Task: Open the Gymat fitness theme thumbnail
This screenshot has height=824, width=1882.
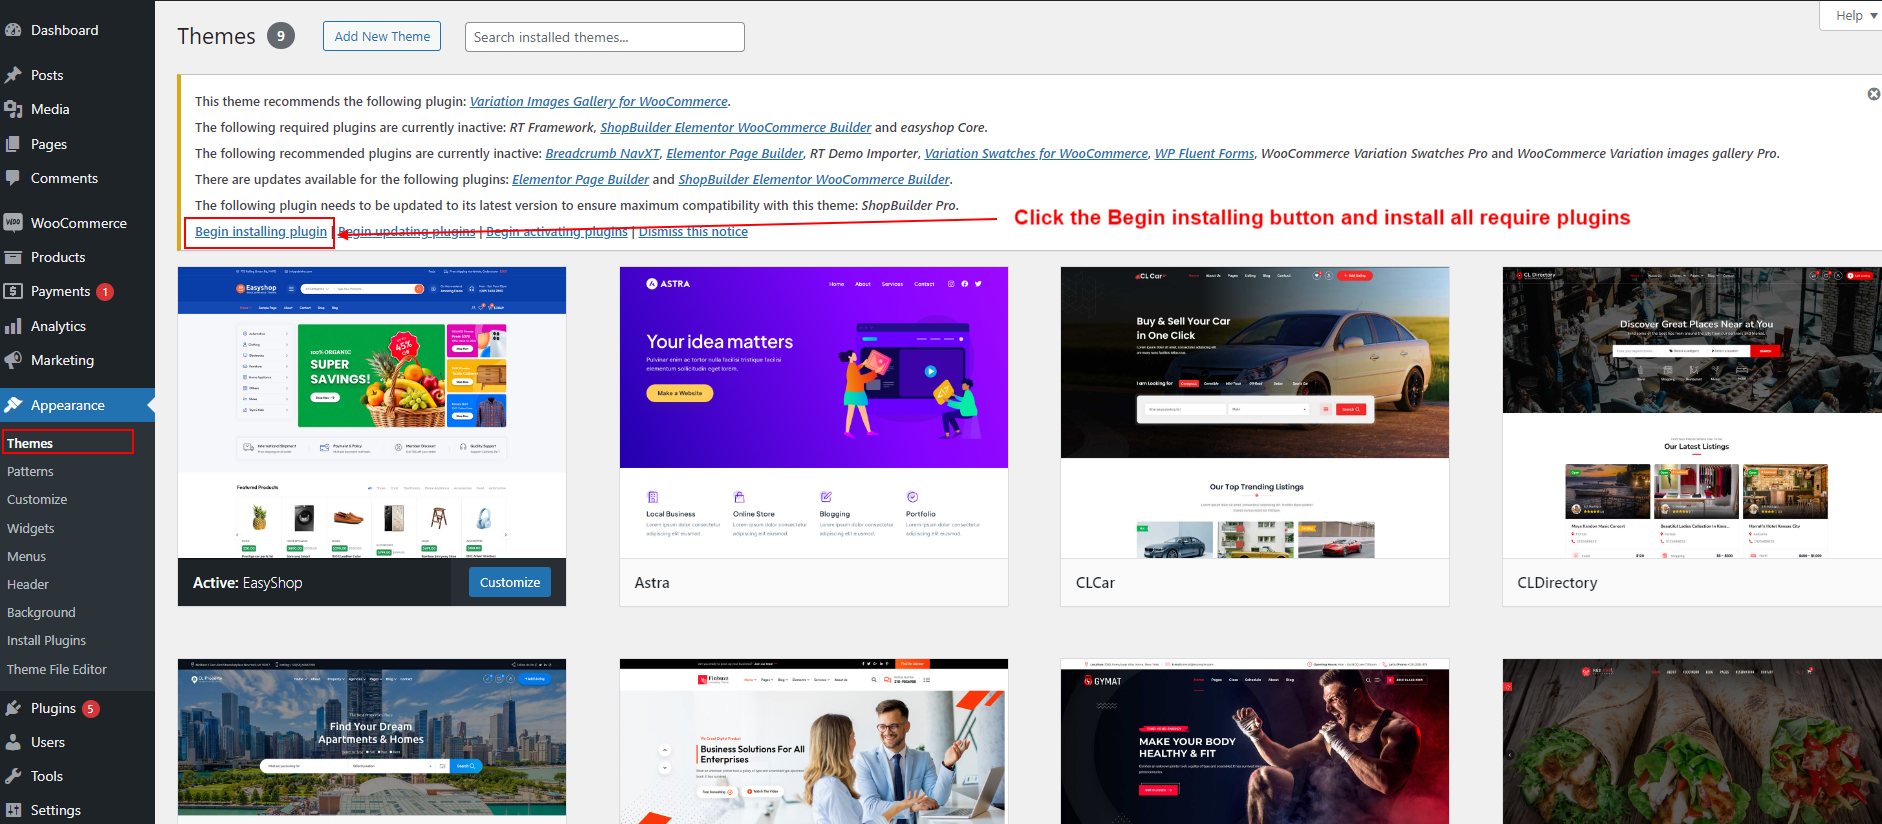Action: coord(1255,741)
